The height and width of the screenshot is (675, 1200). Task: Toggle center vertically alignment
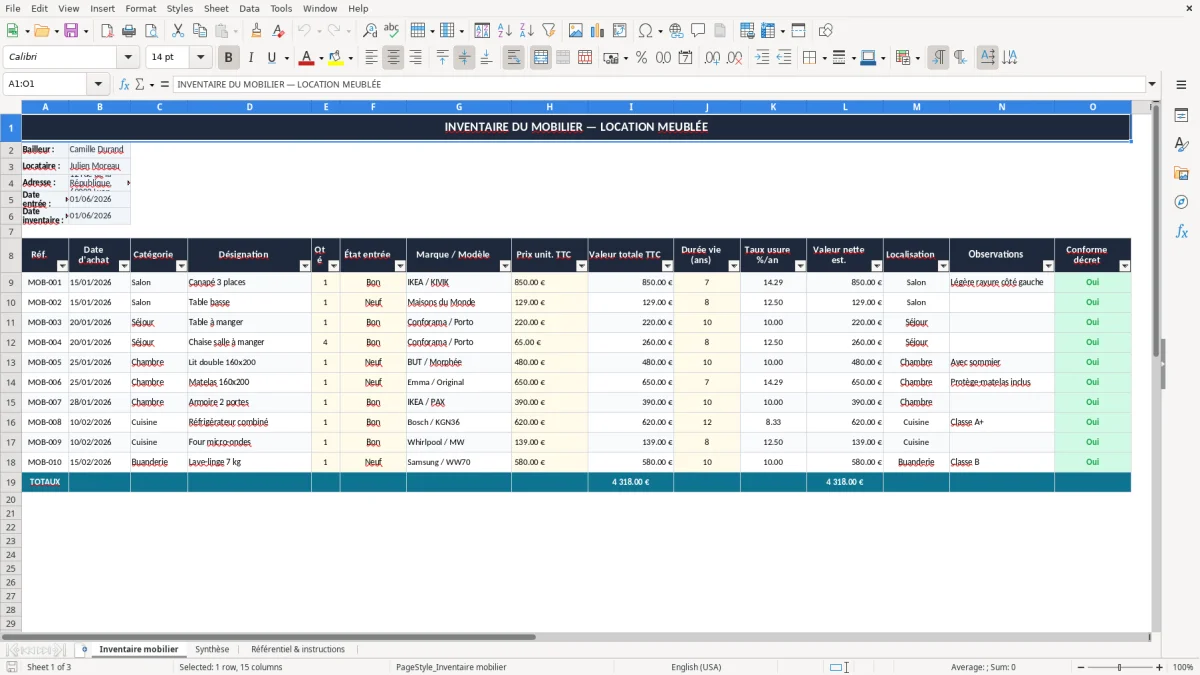point(464,58)
